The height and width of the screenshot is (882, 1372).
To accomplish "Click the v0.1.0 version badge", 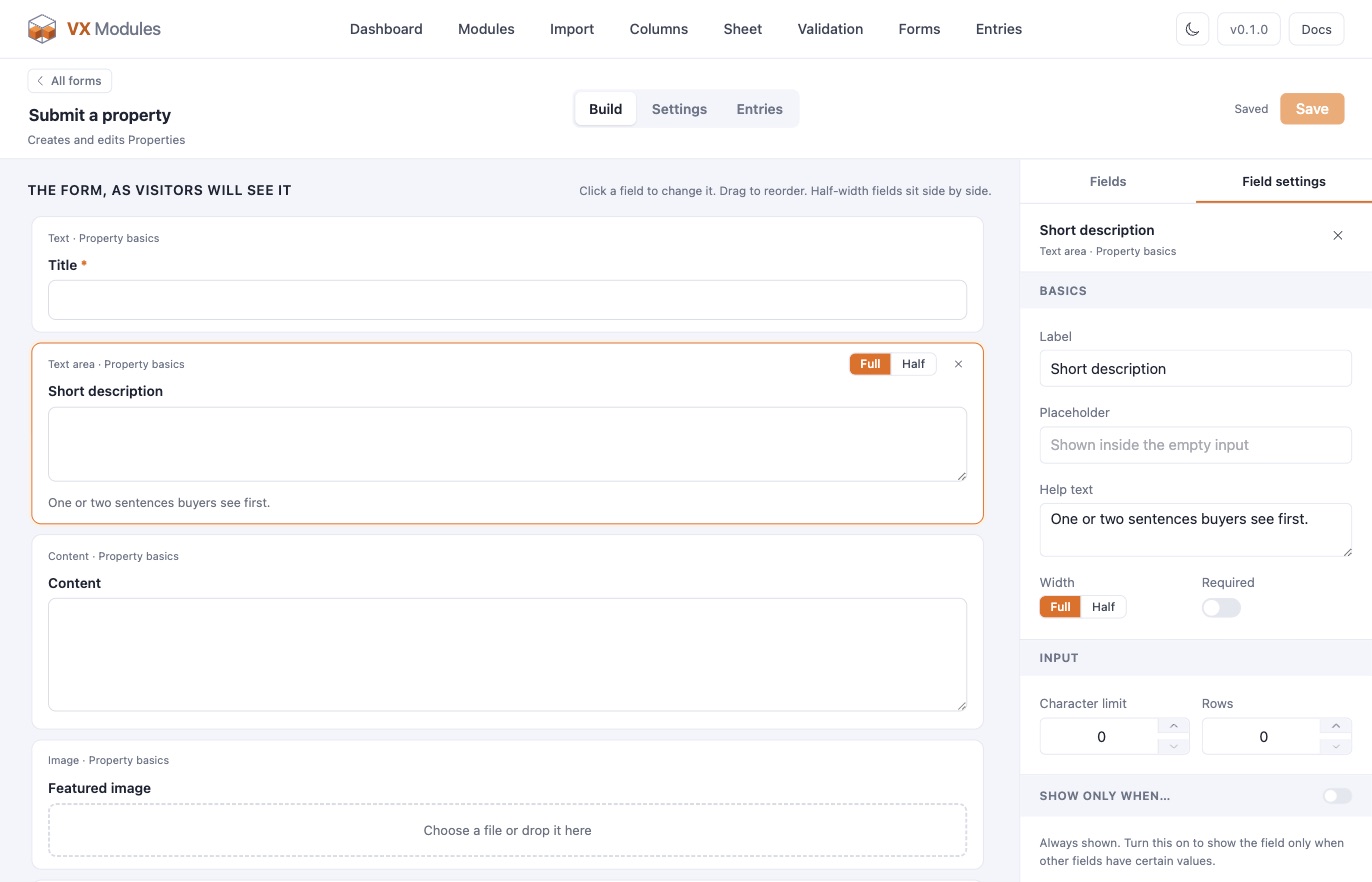I will pyautogui.click(x=1249, y=29).
